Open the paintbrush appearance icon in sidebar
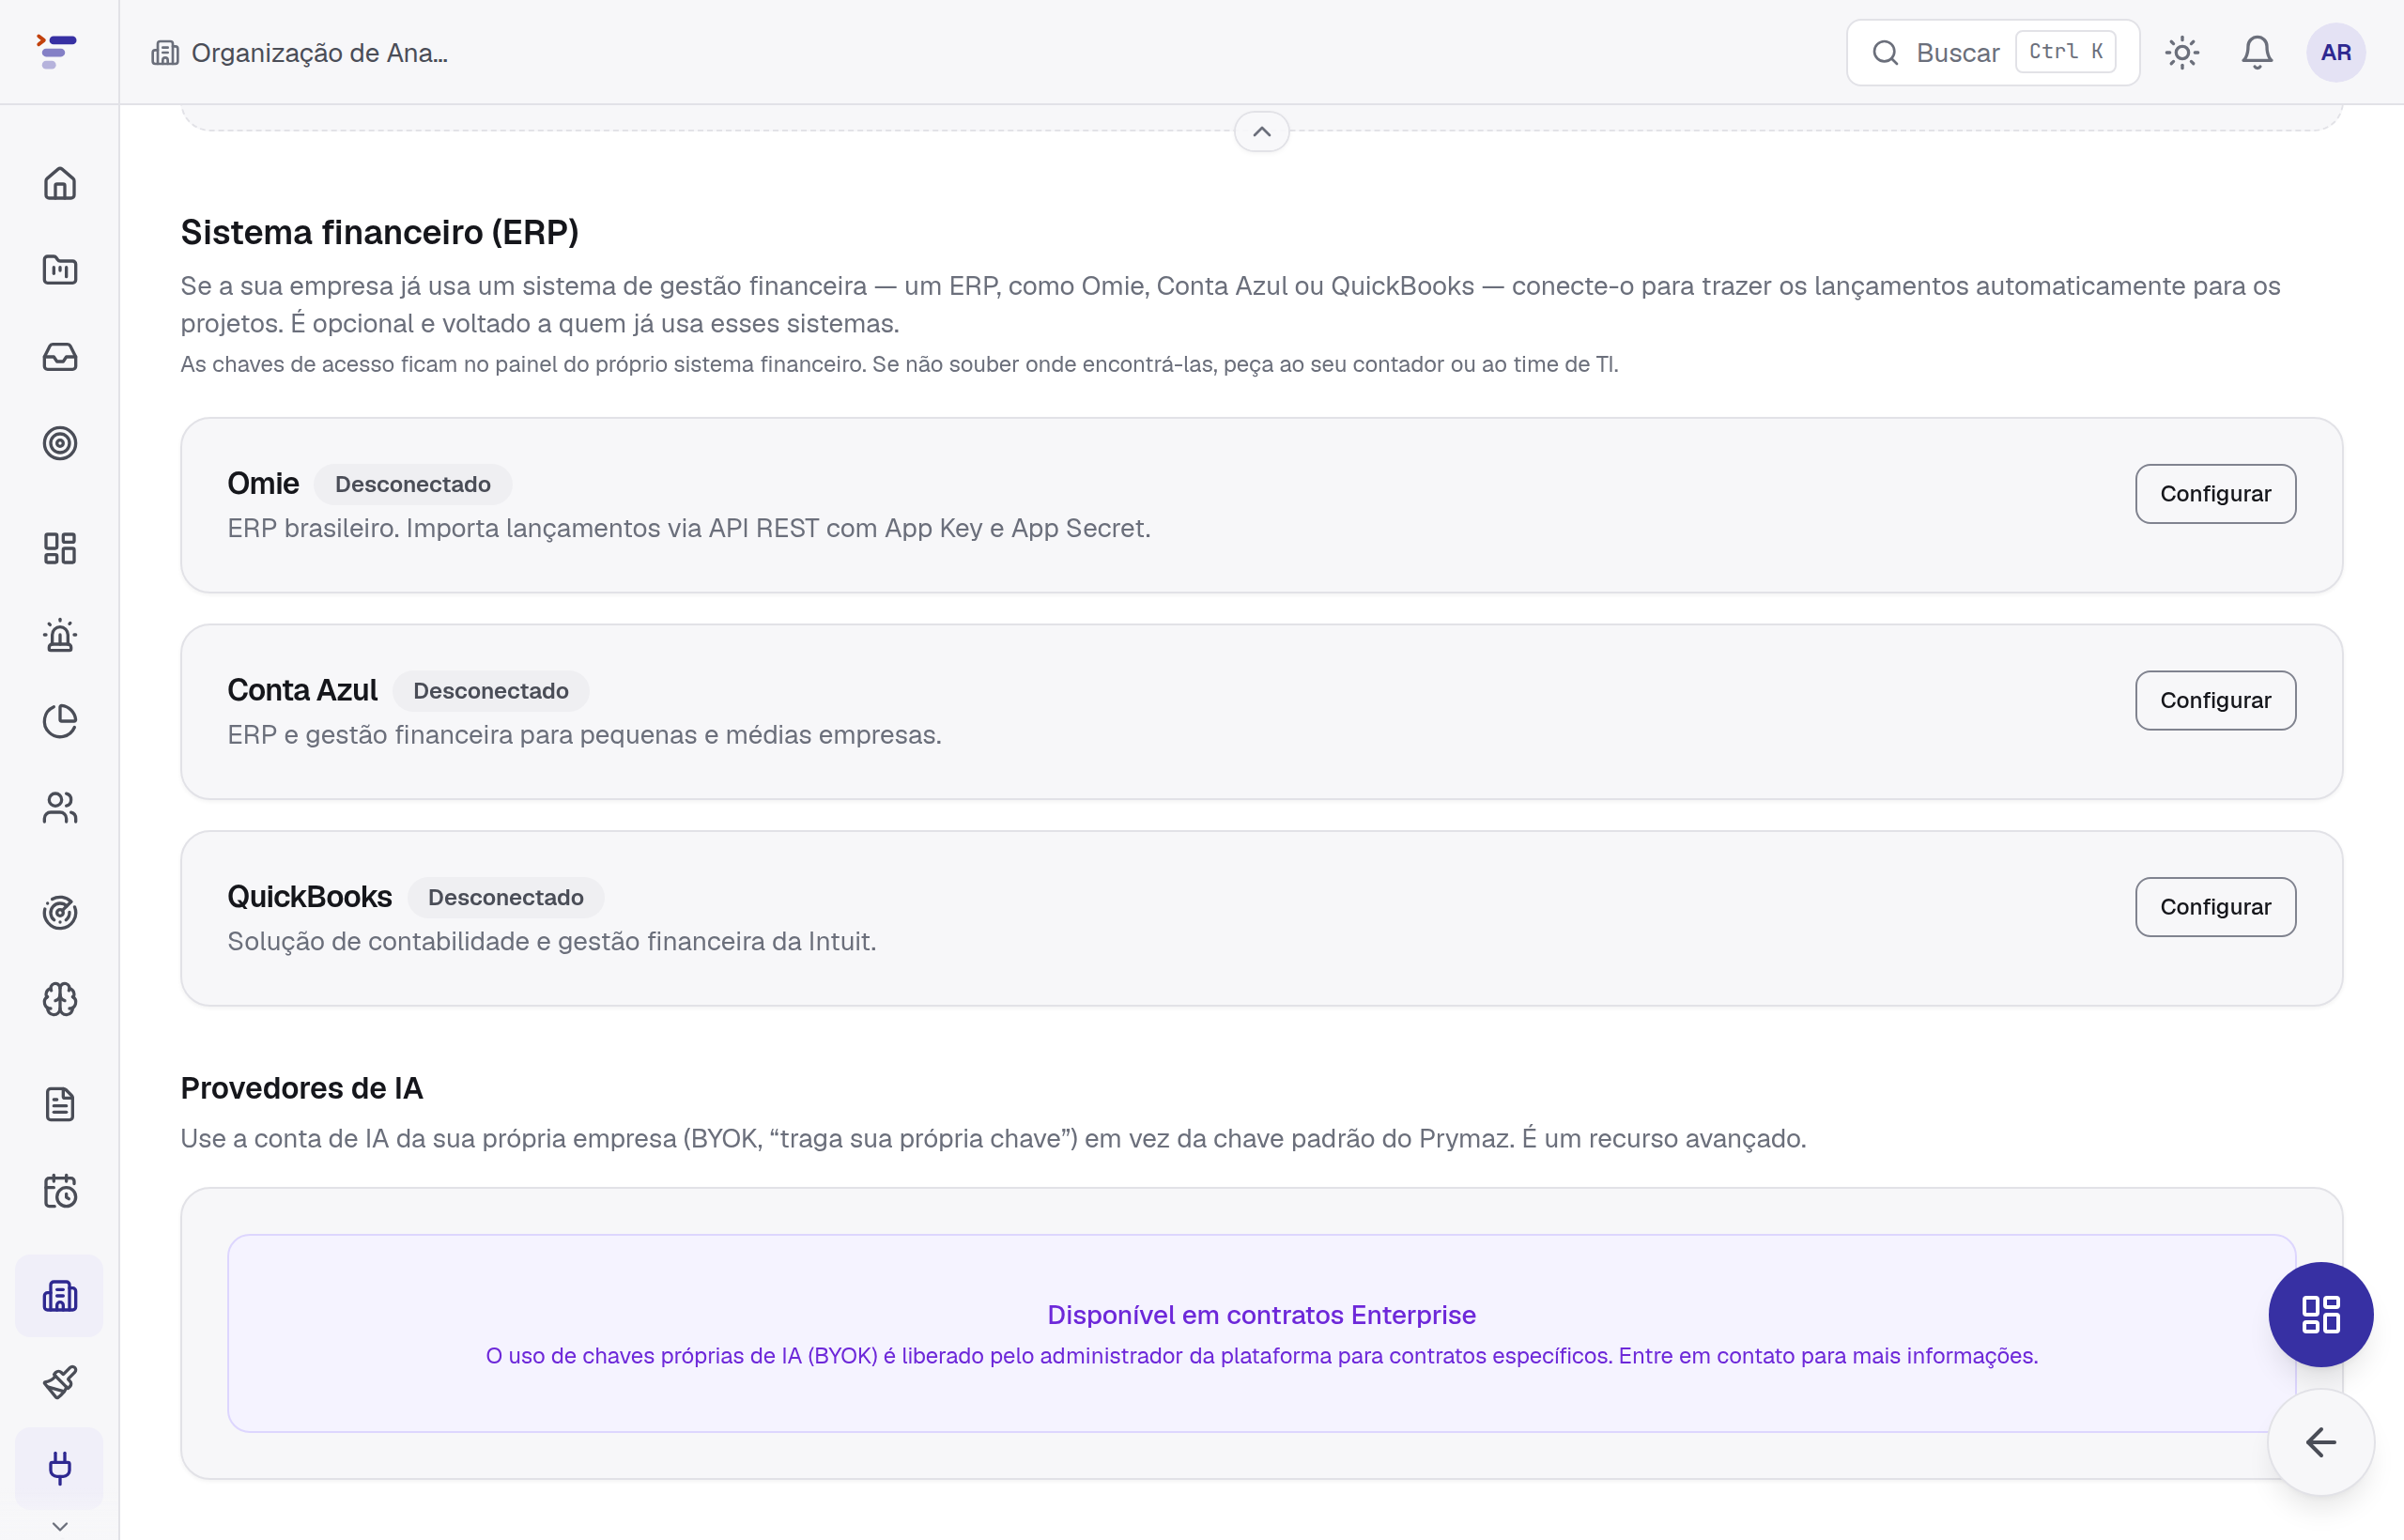This screenshot has height=1540, width=2404. point(60,1382)
